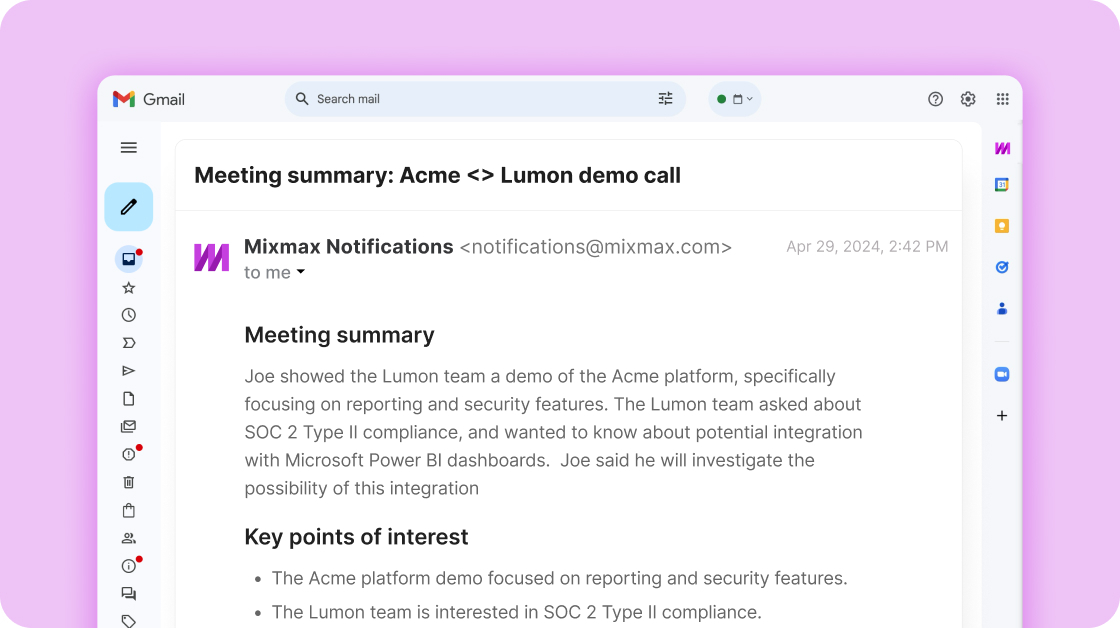
Task: Toggle the main menu hamburger icon
Action: pyautogui.click(x=128, y=148)
